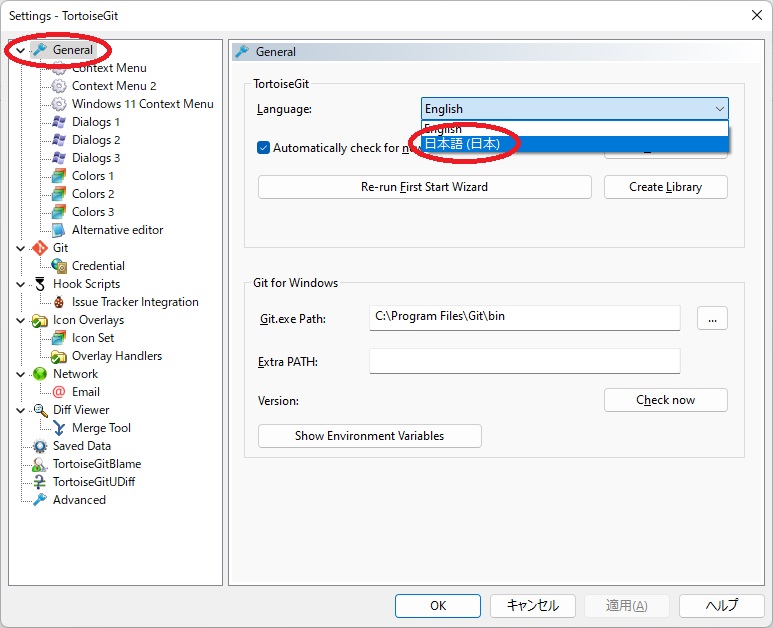The width and height of the screenshot is (773, 628).
Task: Select the Colors 2 label
Action: click(93, 194)
